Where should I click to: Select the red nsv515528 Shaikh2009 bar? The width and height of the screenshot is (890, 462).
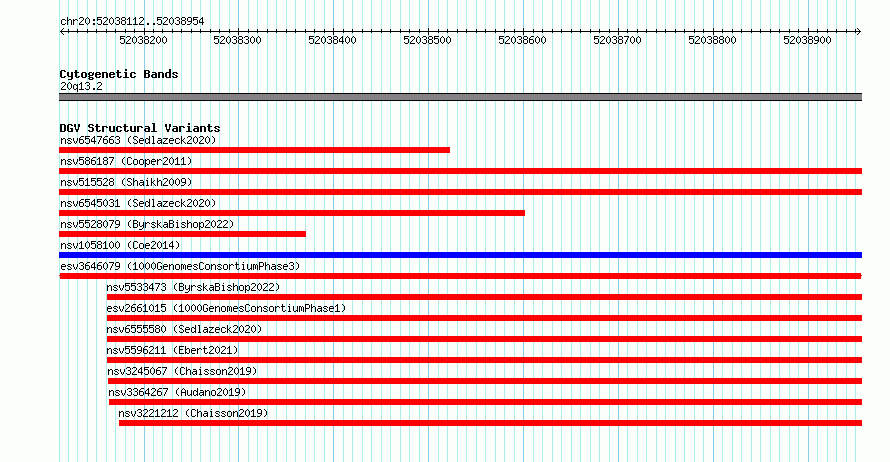(460, 192)
